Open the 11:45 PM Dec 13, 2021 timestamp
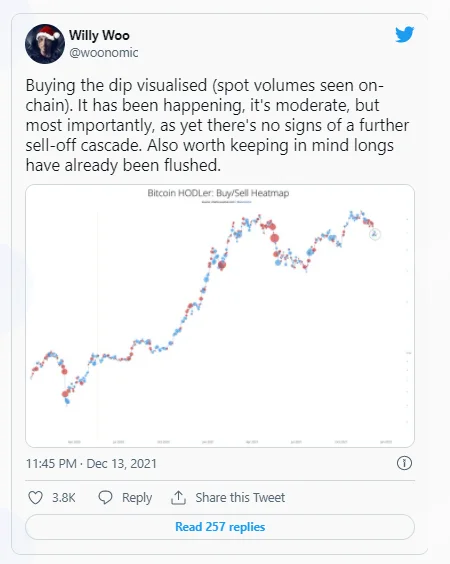The width and height of the screenshot is (450, 564). point(91,464)
